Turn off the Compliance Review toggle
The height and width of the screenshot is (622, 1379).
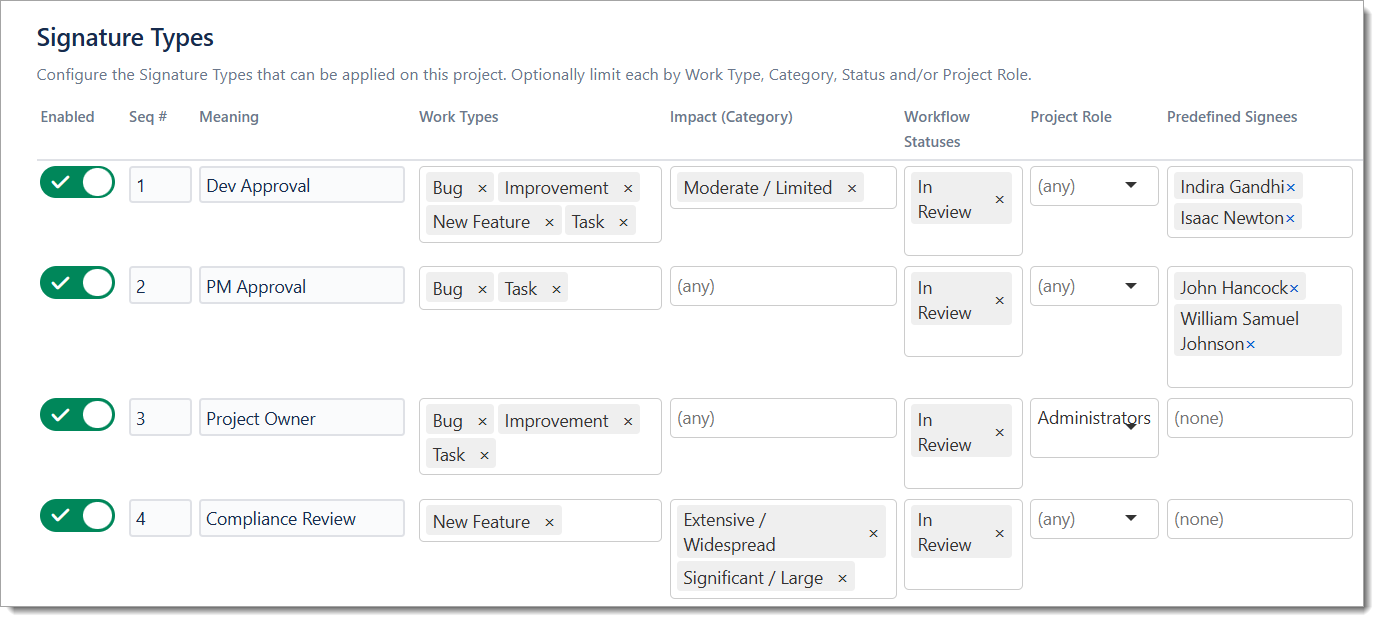pos(77,516)
